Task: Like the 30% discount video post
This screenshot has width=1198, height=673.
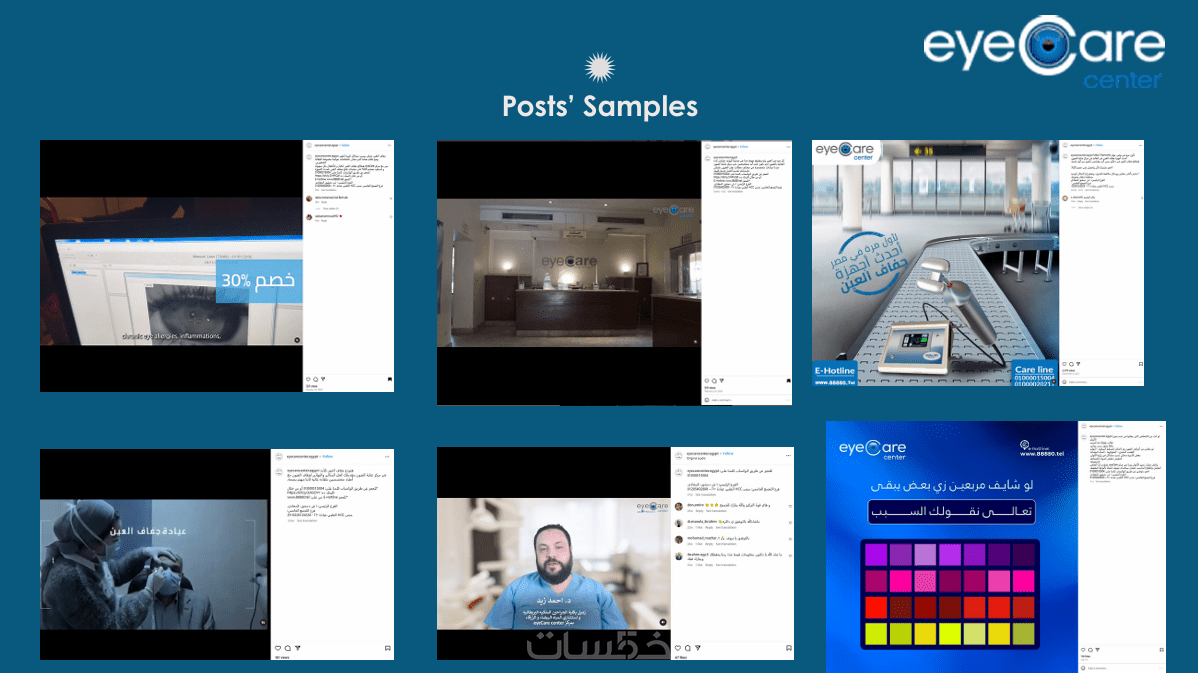Action: point(309,379)
